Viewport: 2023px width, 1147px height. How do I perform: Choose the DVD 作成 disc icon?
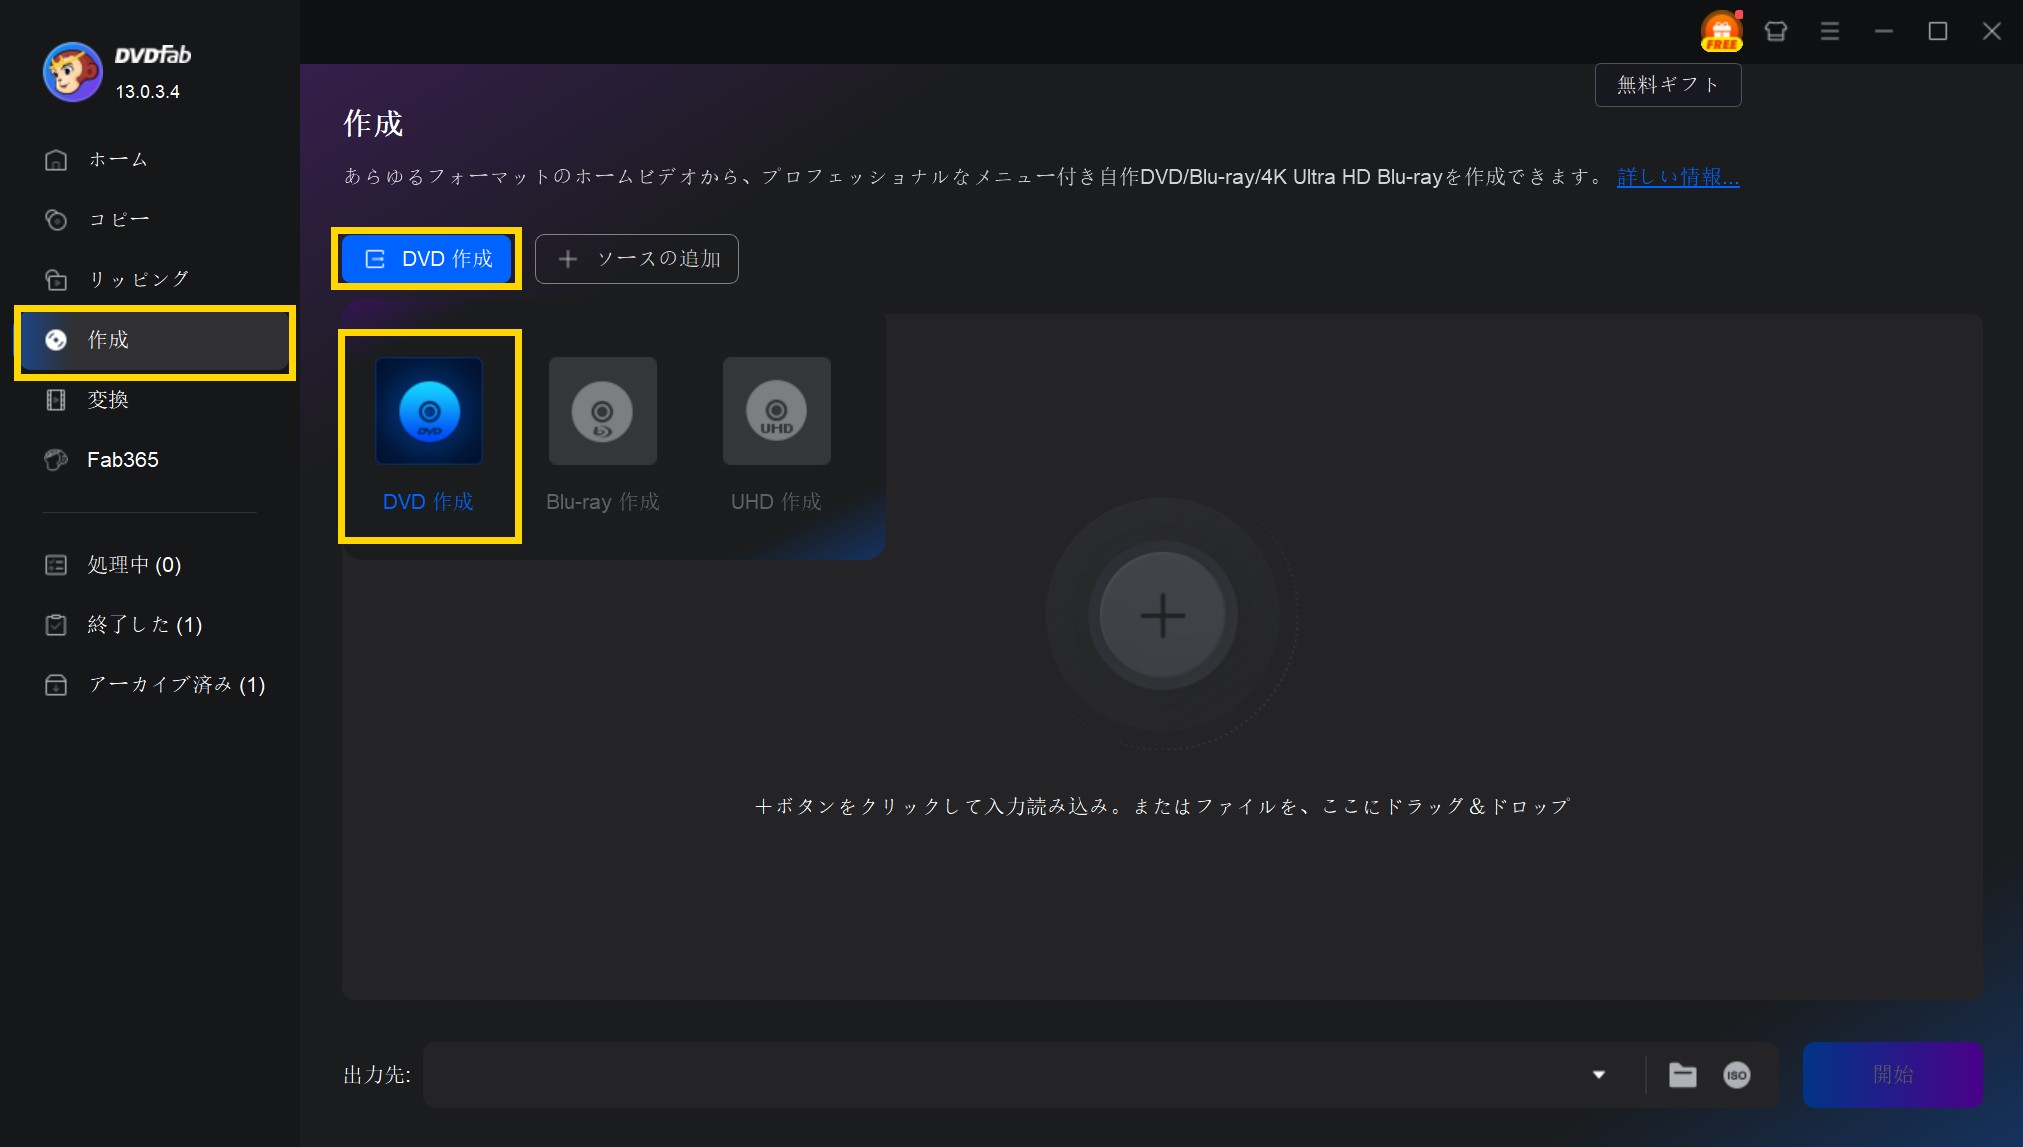(x=429, y=411)
